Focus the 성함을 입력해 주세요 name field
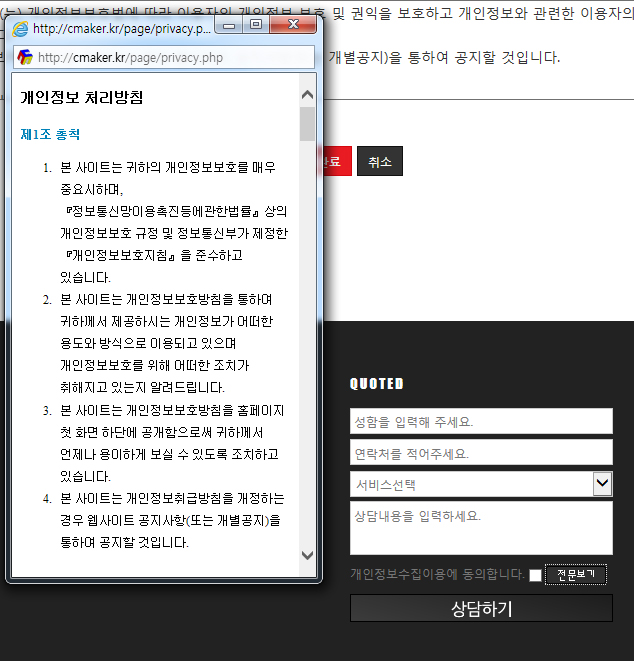Screen dimensions: 634x661 481,421
